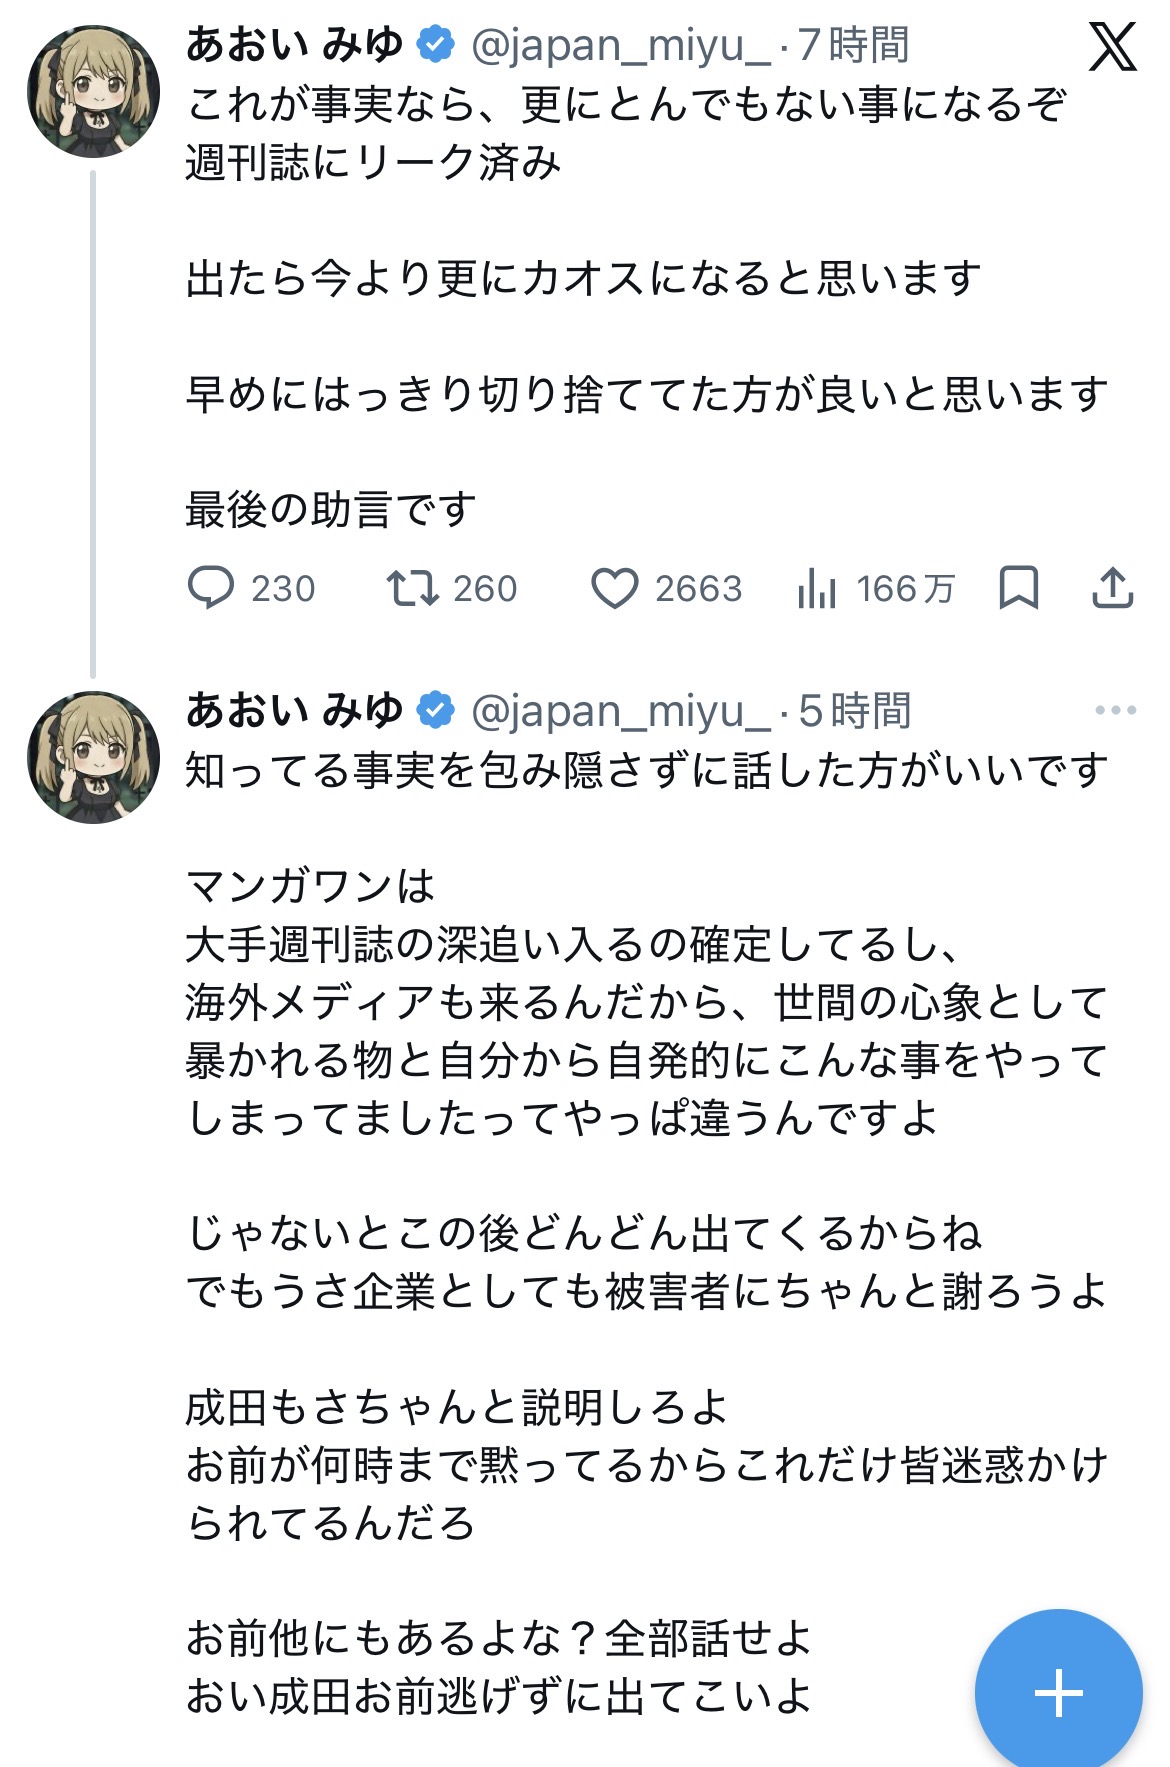The width and height of the screenshot is (1170, 1767).
Task: Open あおい みゆ display name on first tweet
Action: 294,45
